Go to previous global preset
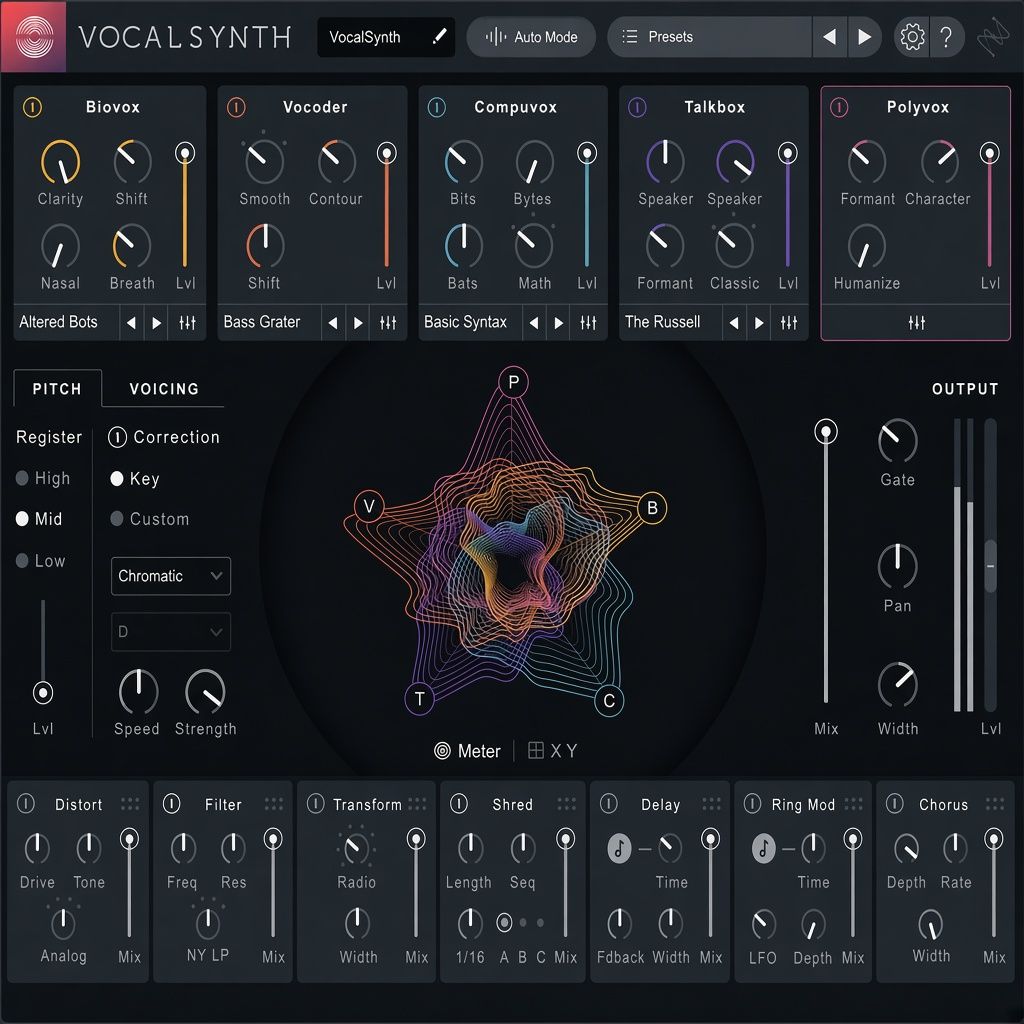The height and width of the screenshot is (1024, 1024). pyautogui.click(x=829, y=37)
